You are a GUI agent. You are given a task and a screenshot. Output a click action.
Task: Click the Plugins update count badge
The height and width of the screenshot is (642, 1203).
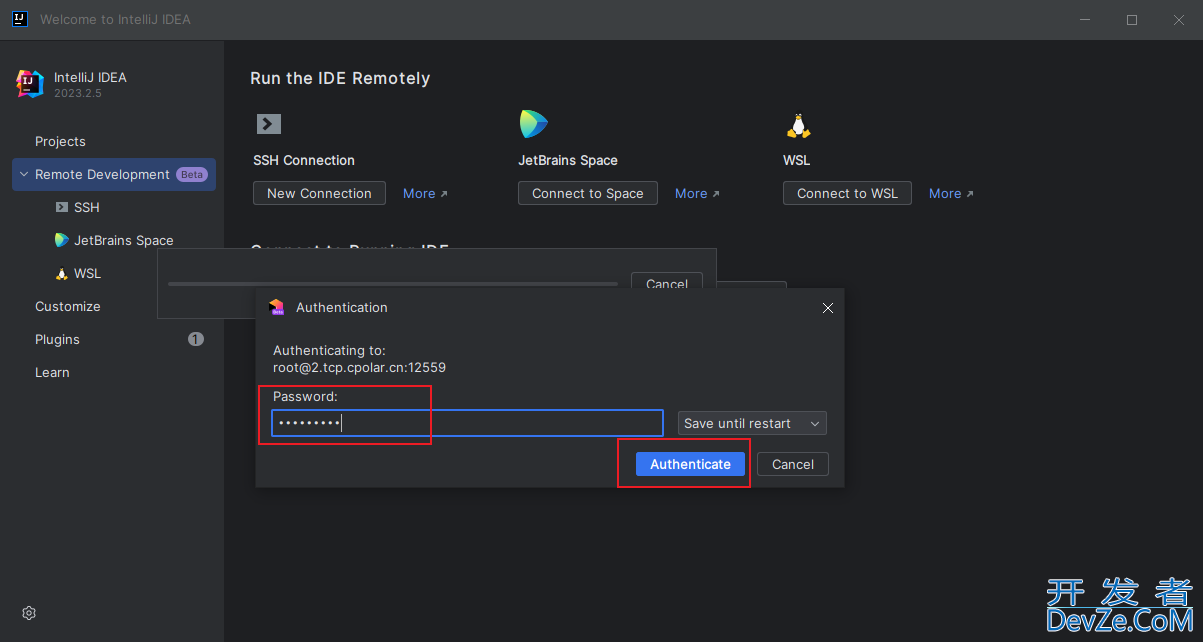[196, 339]
